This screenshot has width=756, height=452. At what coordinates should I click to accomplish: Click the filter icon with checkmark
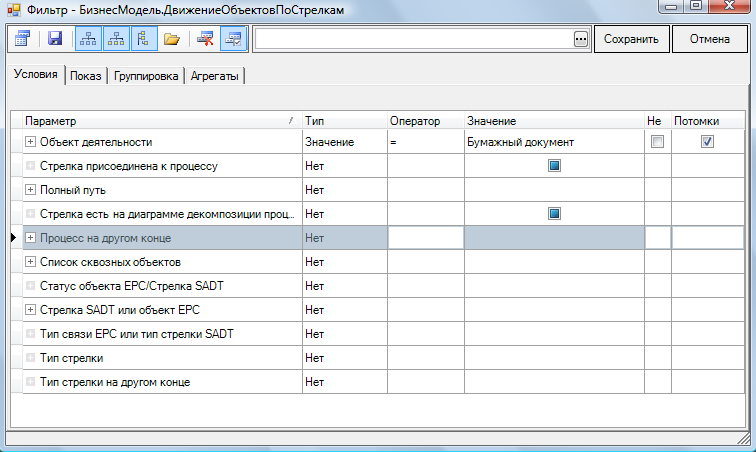tap(233, 39)
